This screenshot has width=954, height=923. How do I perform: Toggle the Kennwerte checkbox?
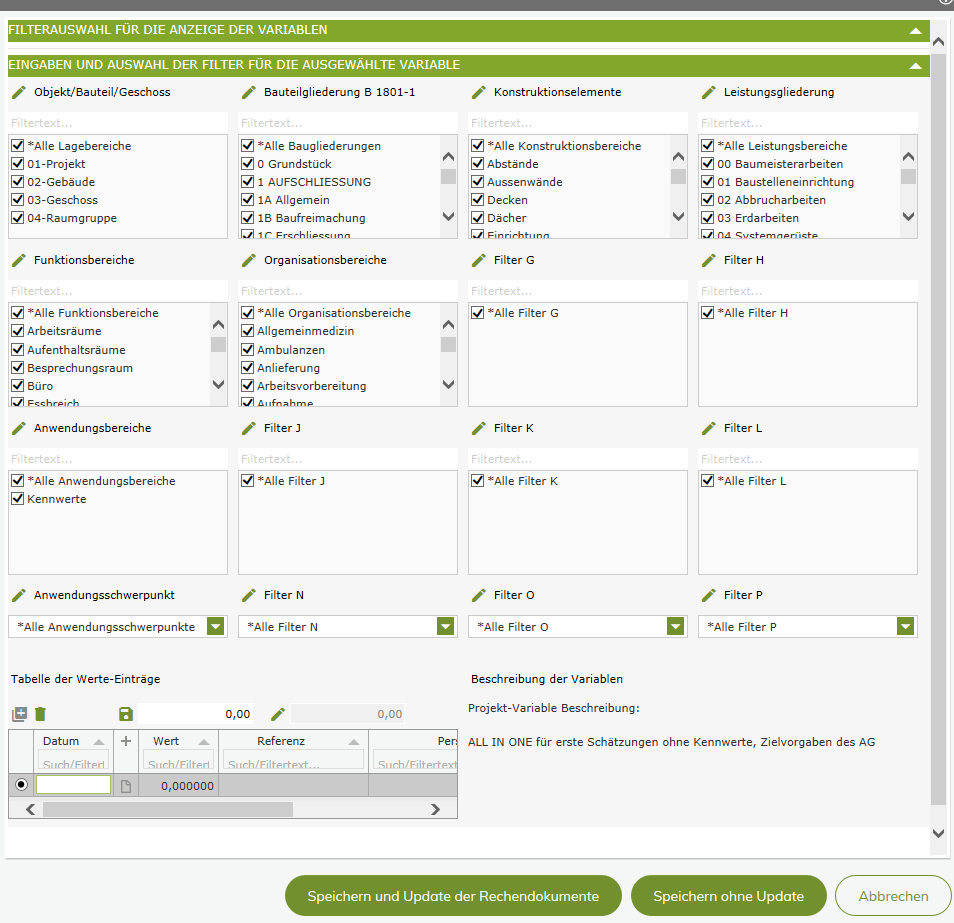(x=18, y=499)
